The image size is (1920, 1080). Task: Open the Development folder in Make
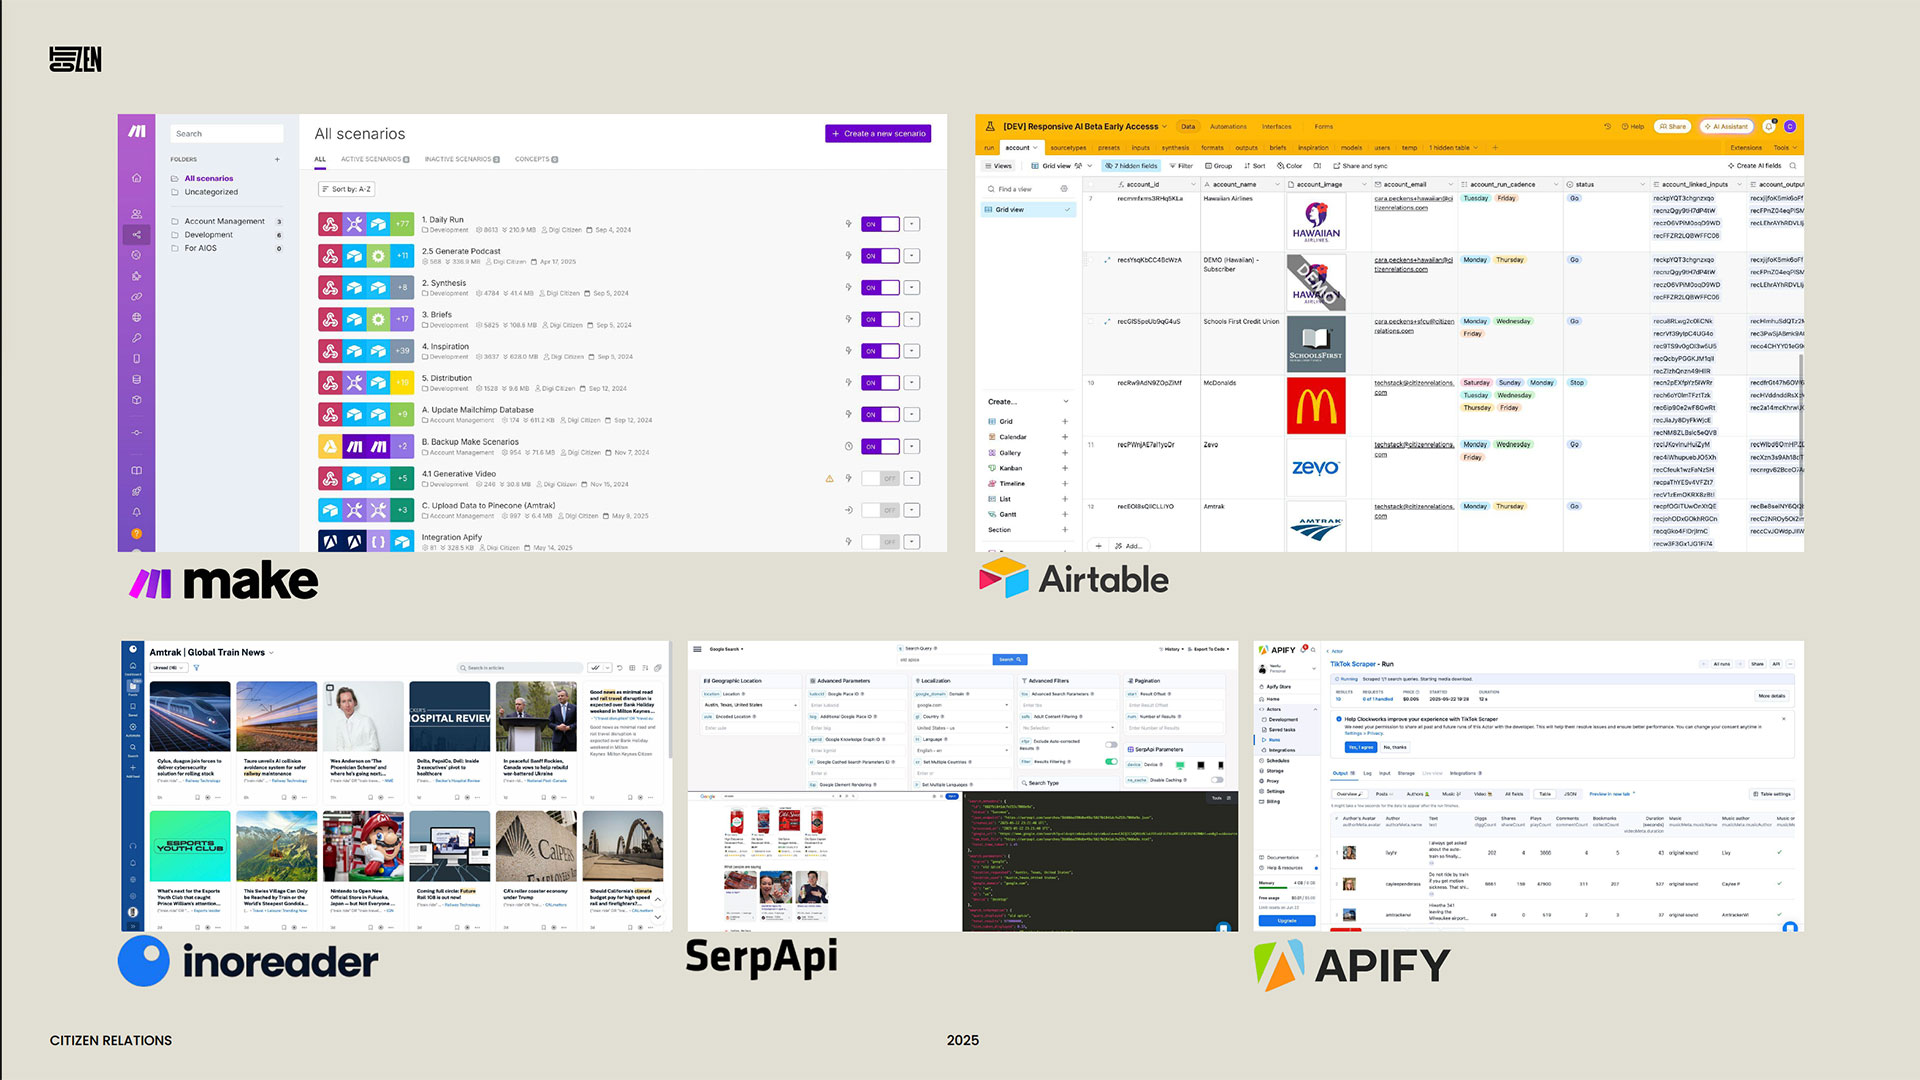(x=208, y=235)
